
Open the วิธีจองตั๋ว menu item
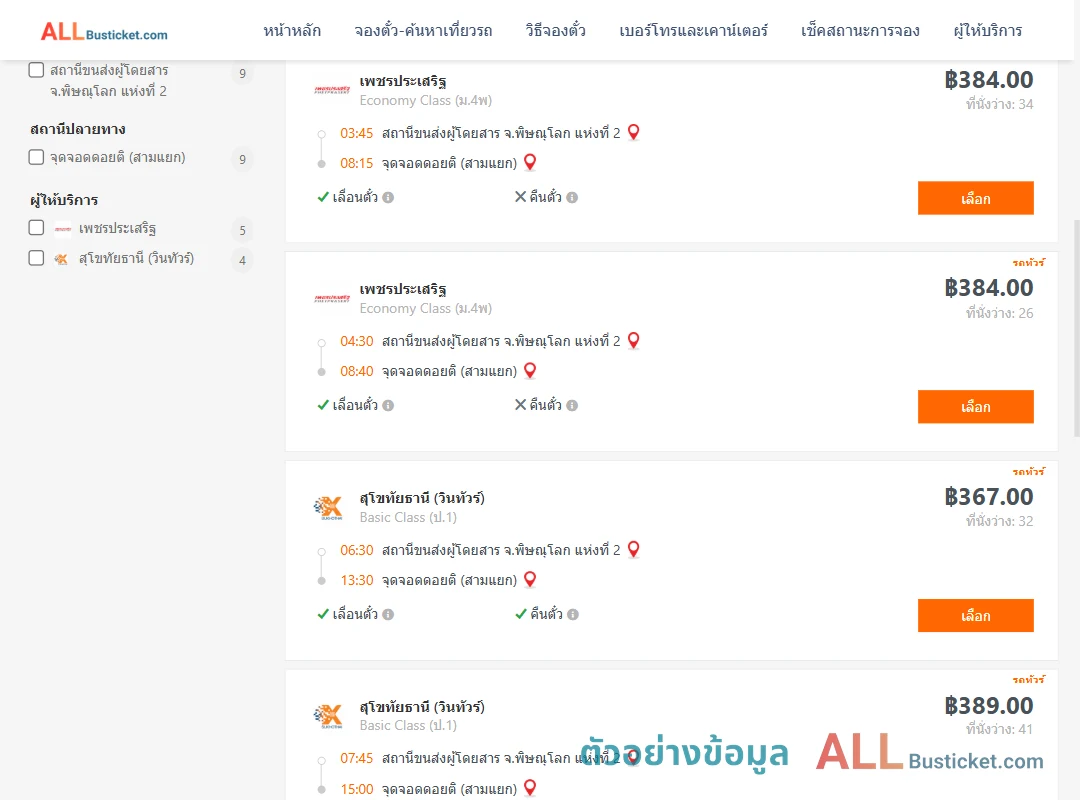(x=555, y=30)
